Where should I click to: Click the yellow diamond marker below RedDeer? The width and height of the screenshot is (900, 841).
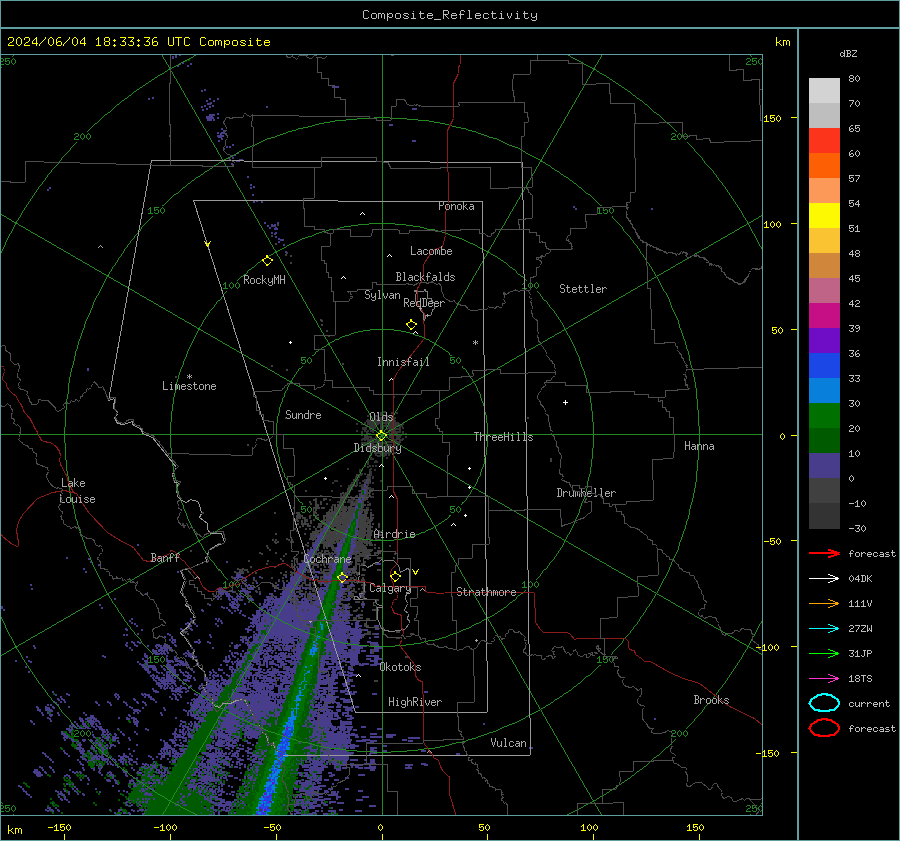point(412,325)
